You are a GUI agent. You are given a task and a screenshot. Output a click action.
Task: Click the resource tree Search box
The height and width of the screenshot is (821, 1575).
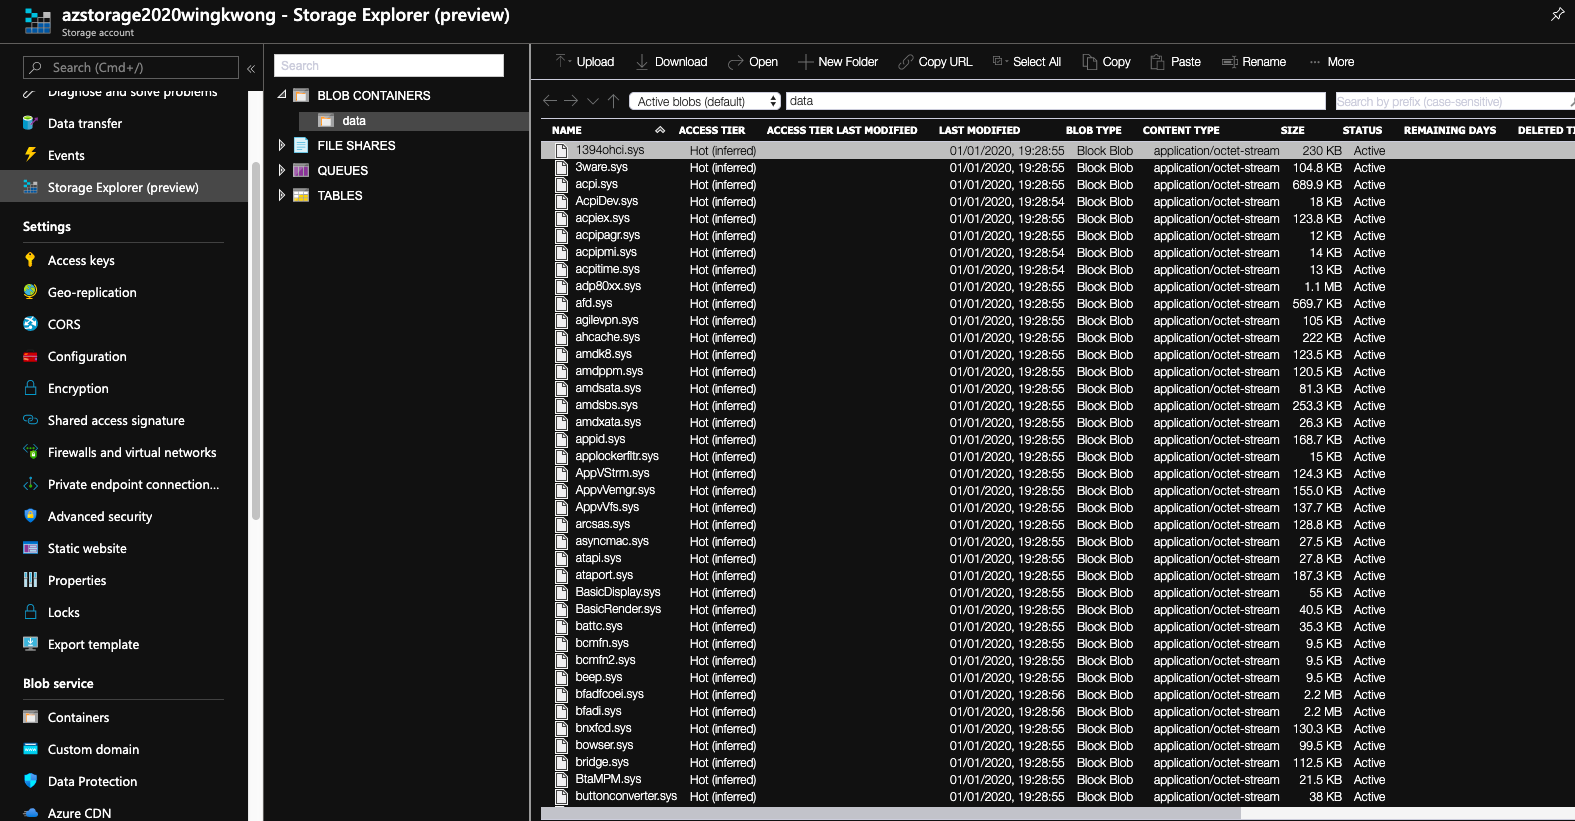point(389,65)
